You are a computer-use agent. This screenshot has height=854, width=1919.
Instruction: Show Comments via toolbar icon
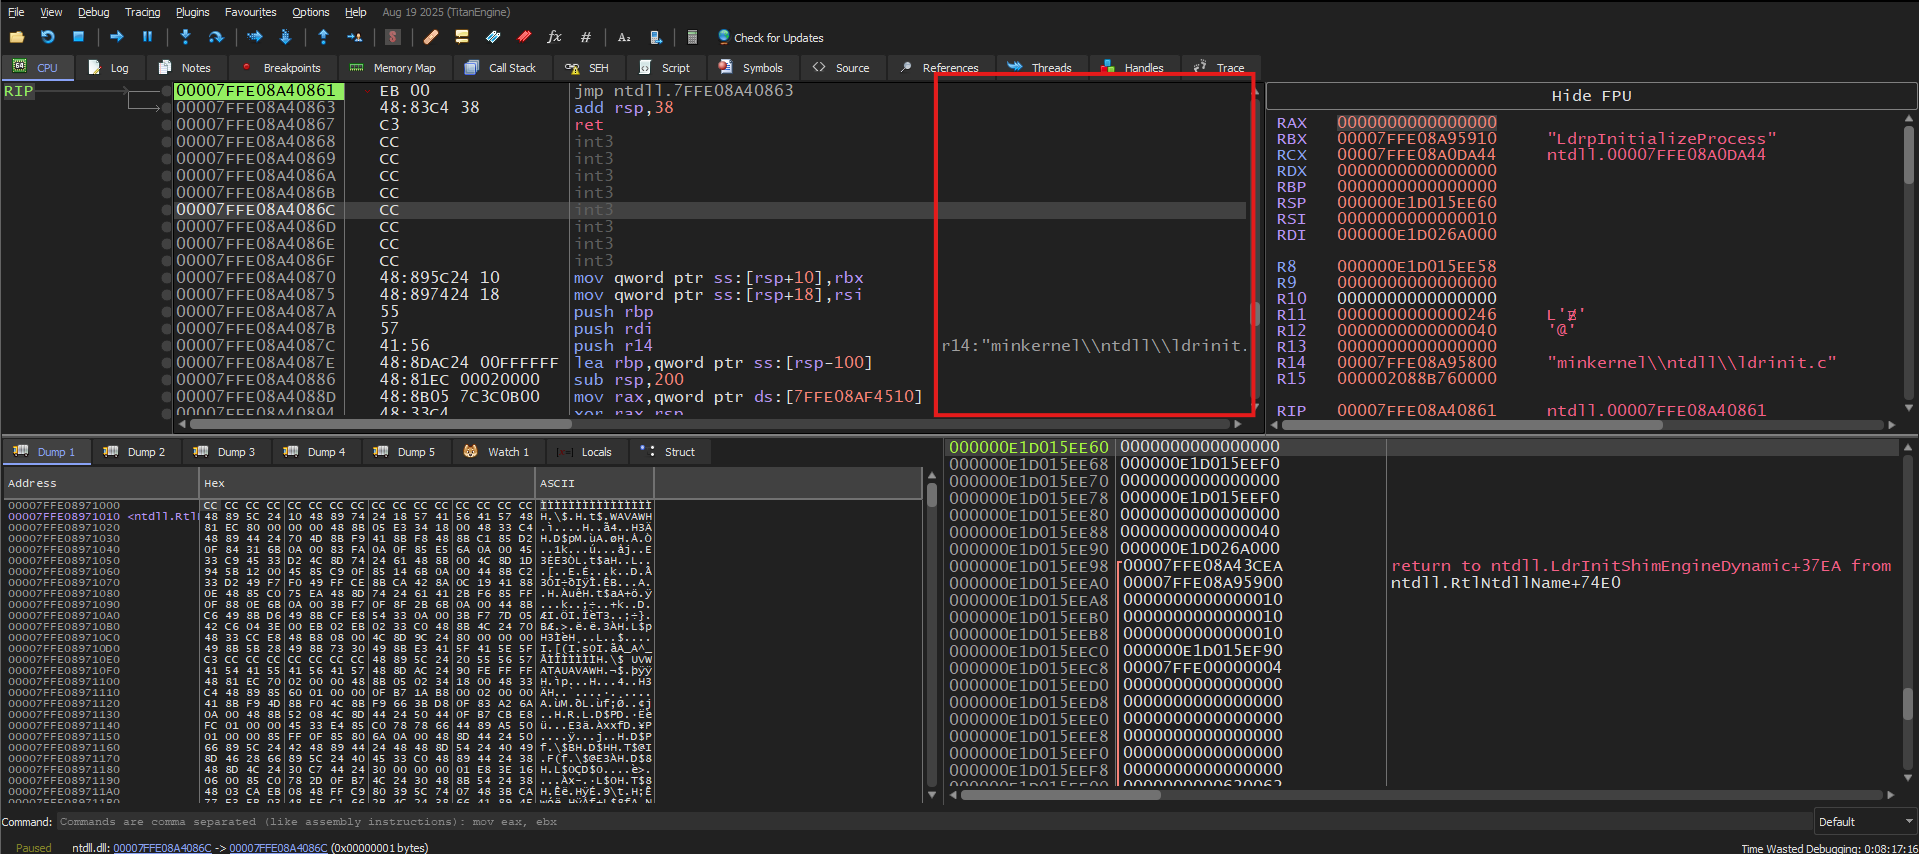point(462,37)
